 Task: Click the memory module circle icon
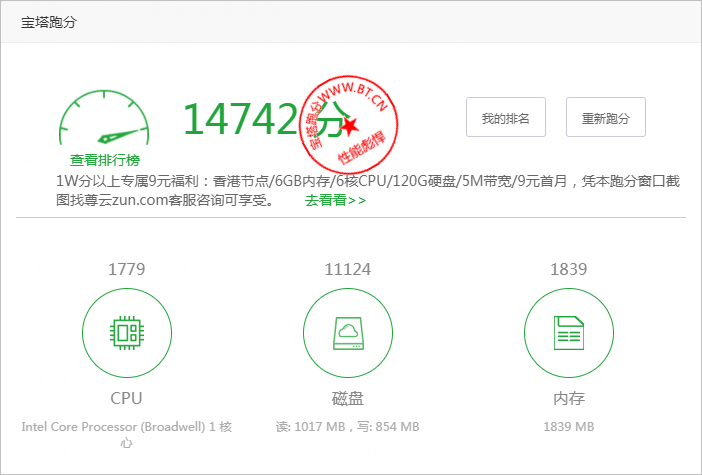pyautogui.click(x=568, y=331)
